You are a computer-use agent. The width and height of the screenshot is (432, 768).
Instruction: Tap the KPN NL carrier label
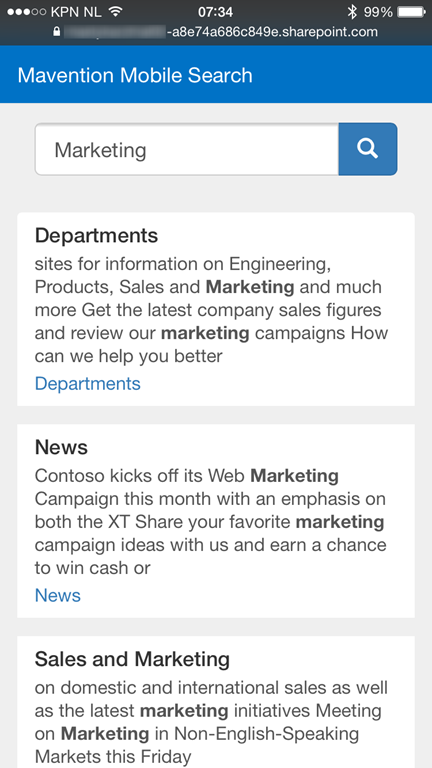click(x=76, y=12)
